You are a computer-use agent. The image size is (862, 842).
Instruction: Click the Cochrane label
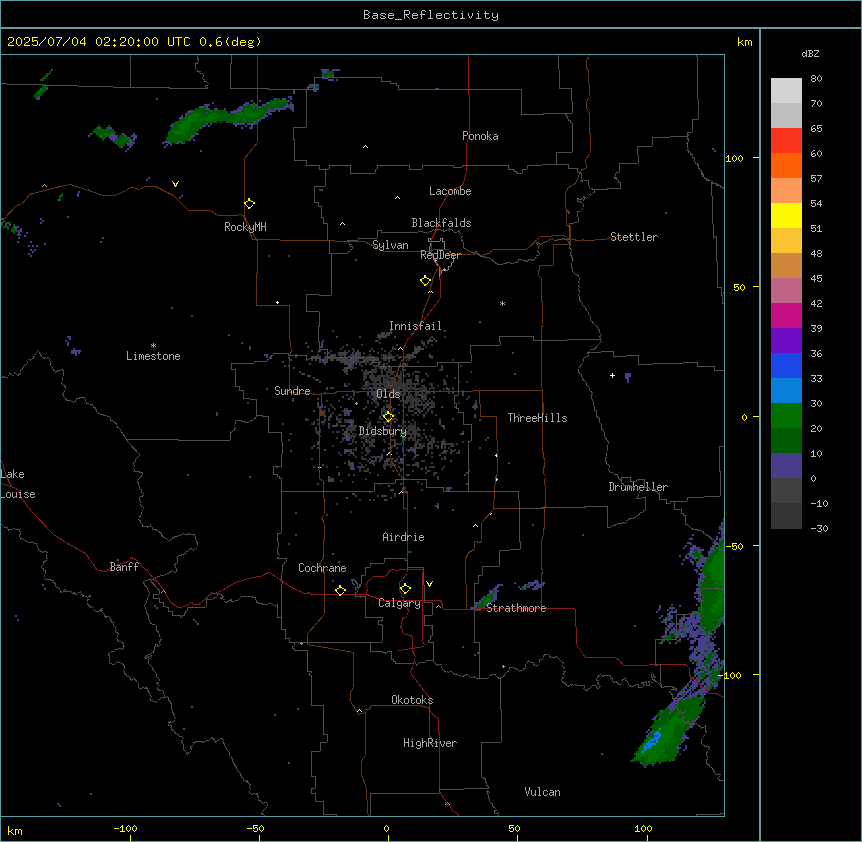[322, 568]
